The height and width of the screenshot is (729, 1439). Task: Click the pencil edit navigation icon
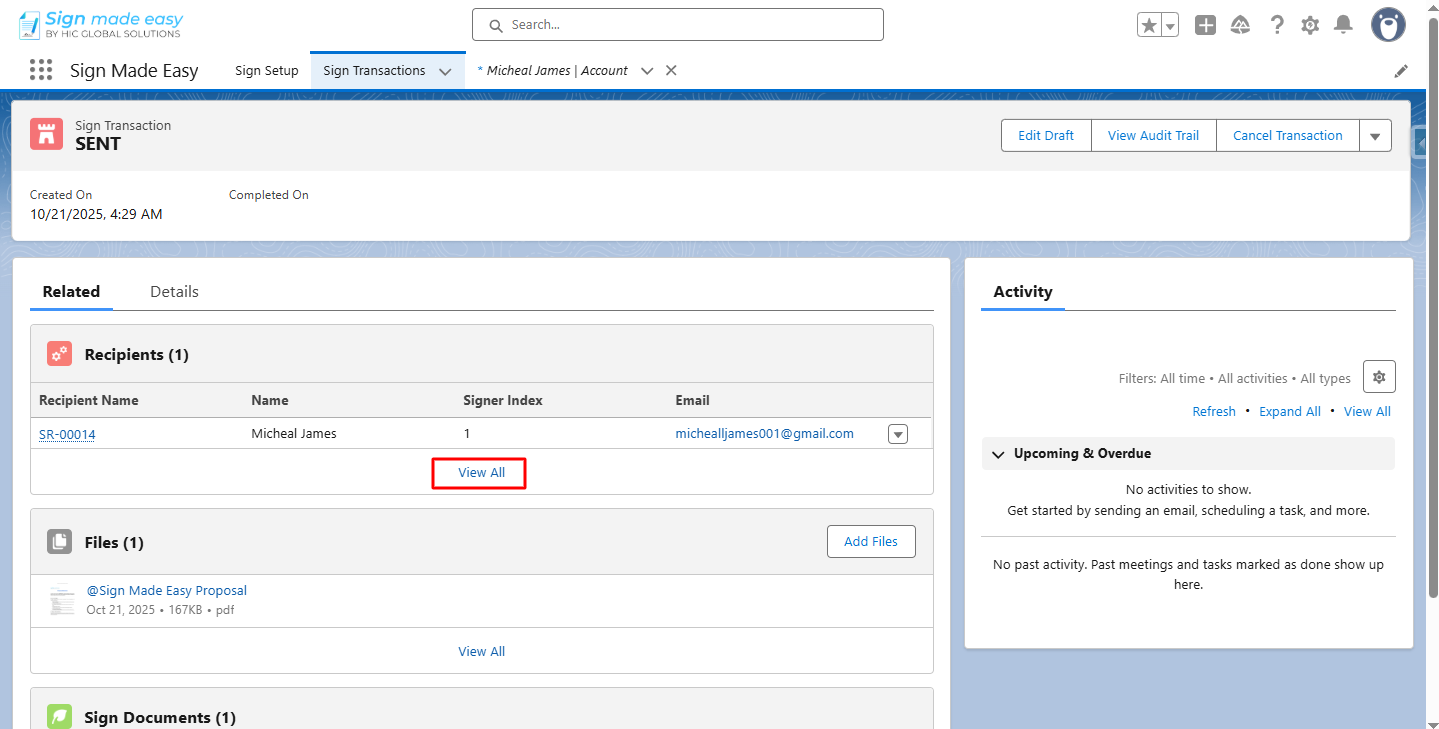coord(1401,71)
